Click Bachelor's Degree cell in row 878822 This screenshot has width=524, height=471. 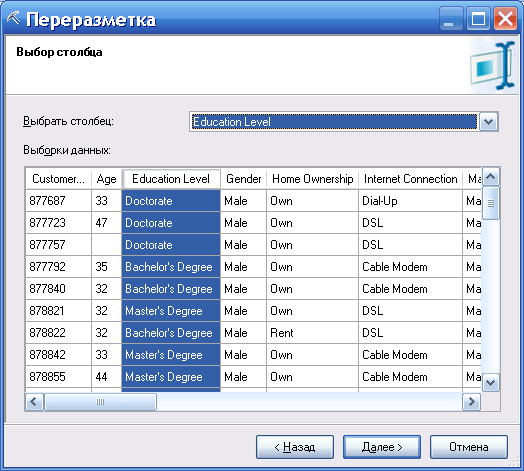(171, 333)
